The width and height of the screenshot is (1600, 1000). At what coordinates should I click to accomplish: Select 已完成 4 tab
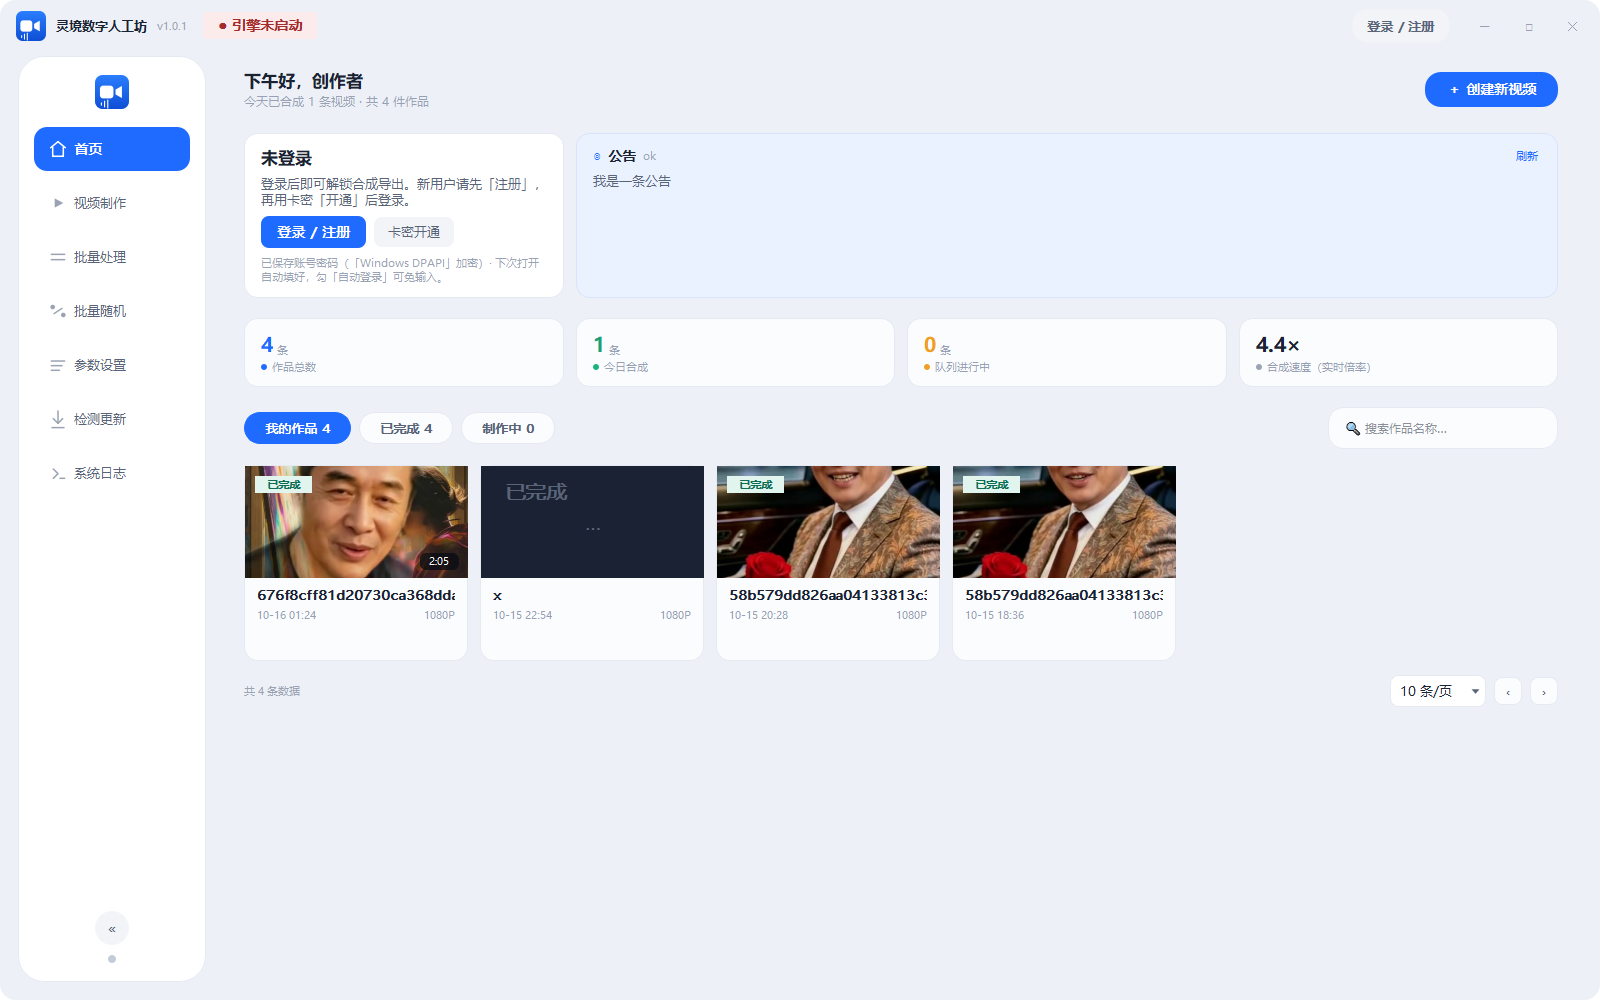pos(406,428)
